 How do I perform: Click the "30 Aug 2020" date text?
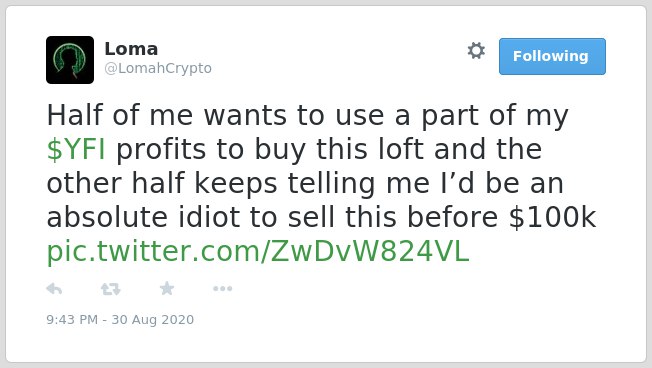click(x=153, y=319)
